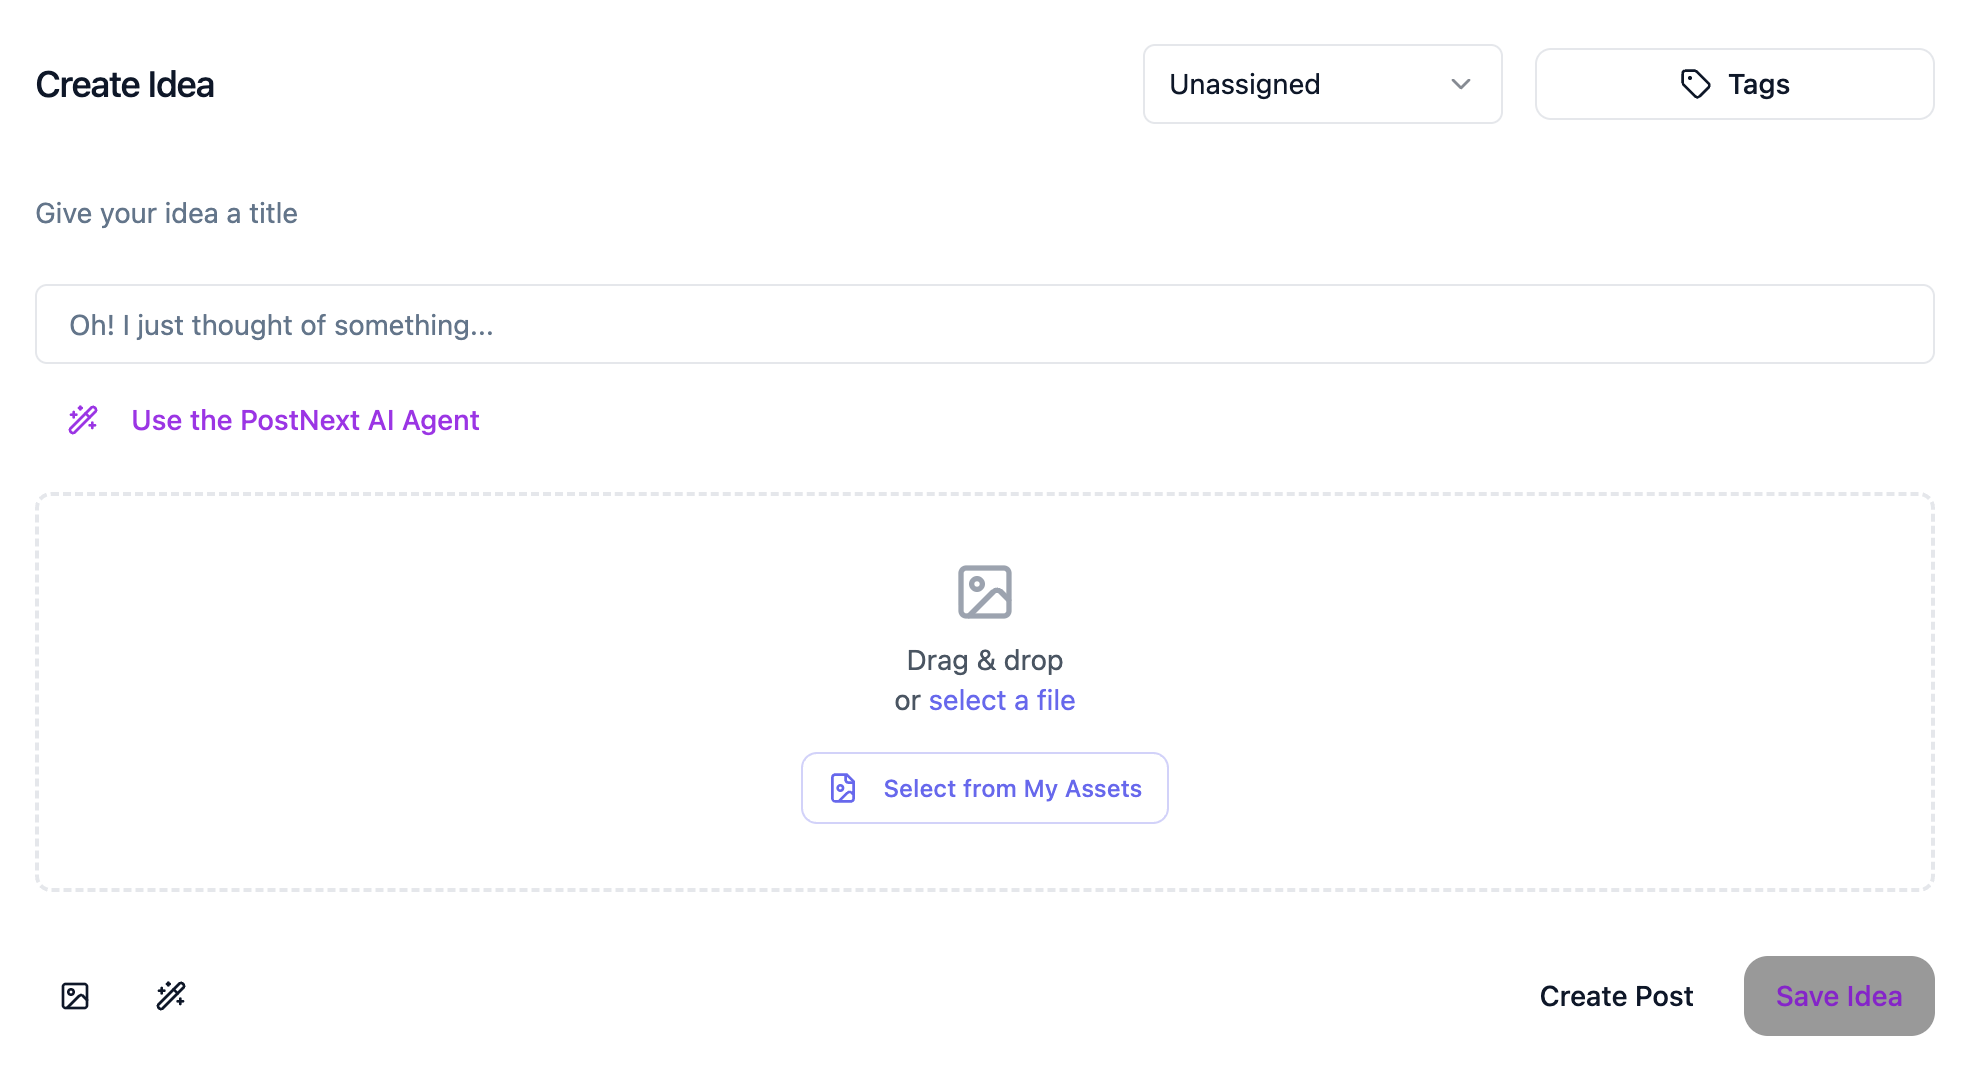Focus the idea title input field
The width and height of the screenshot is (1972, 1072).
pyautogui.click(x=984, y=324)
